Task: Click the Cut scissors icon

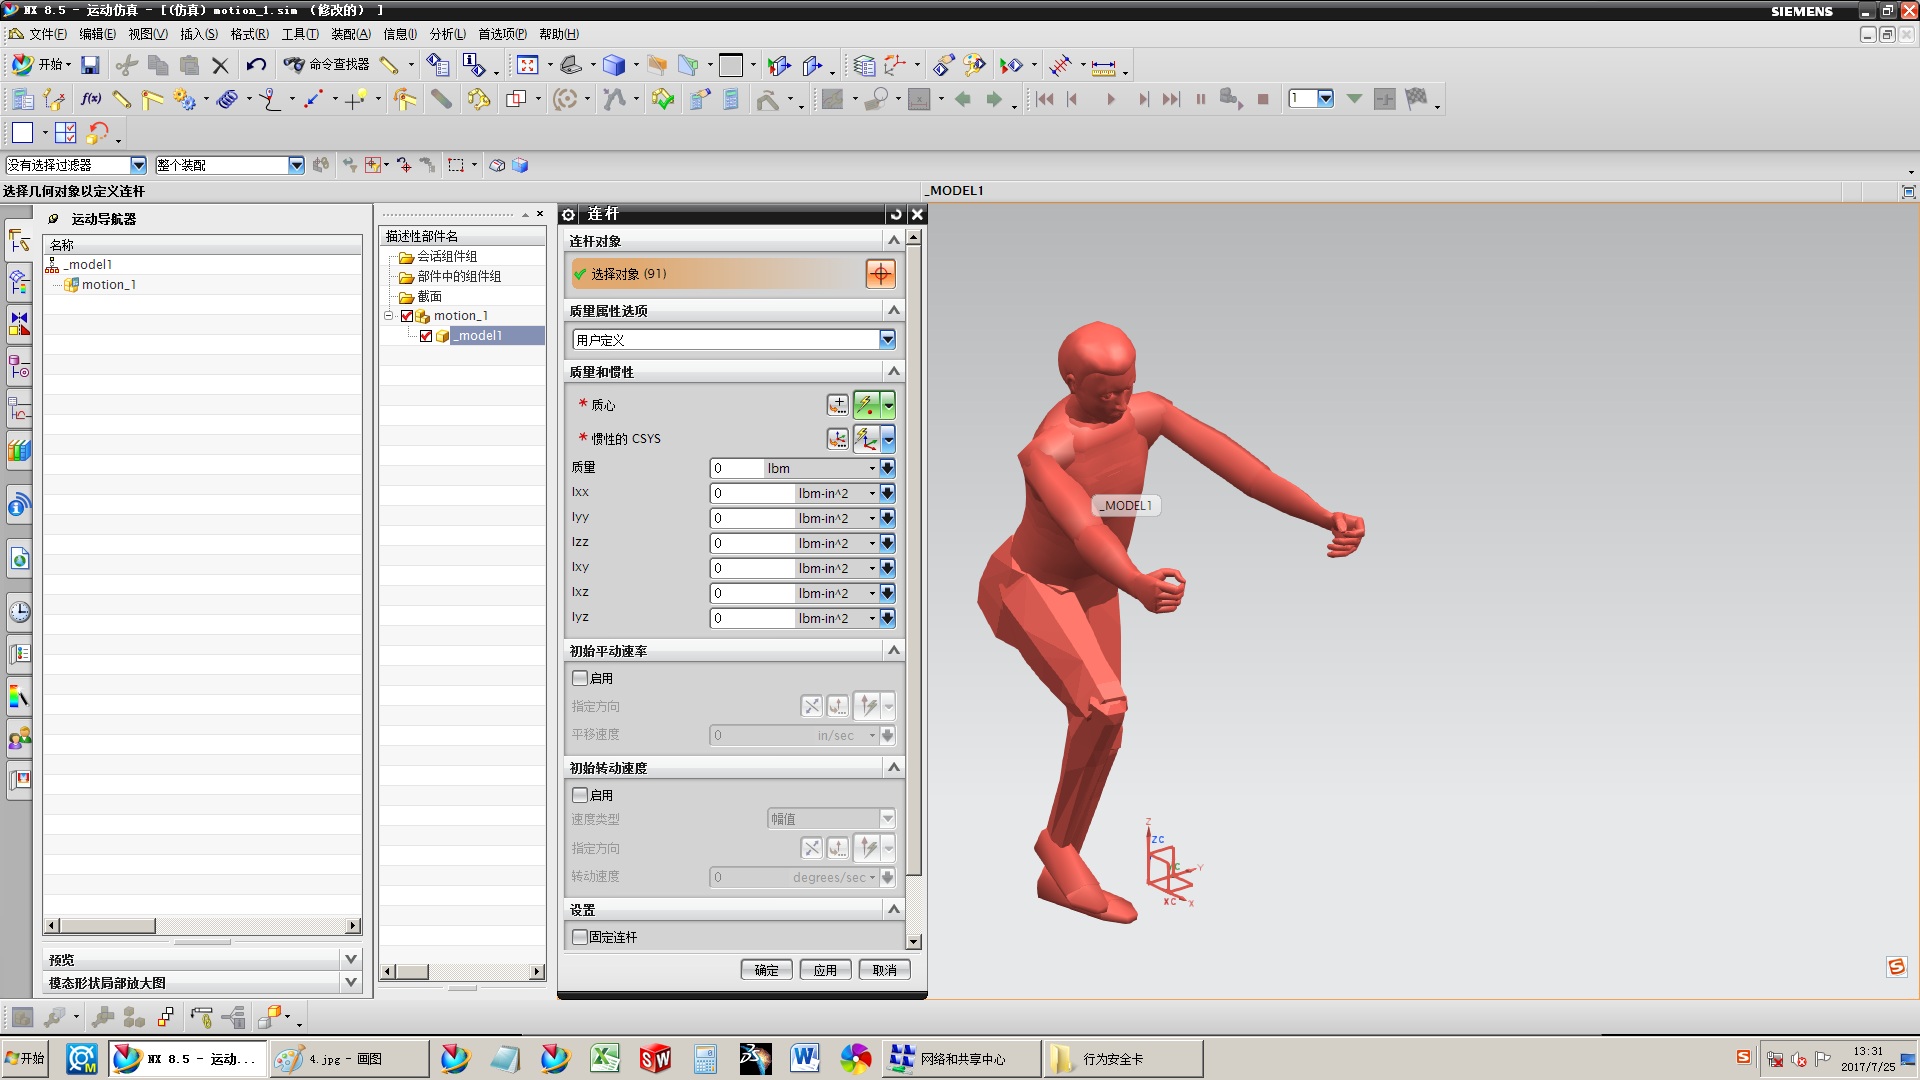Action: pos(126,66)
